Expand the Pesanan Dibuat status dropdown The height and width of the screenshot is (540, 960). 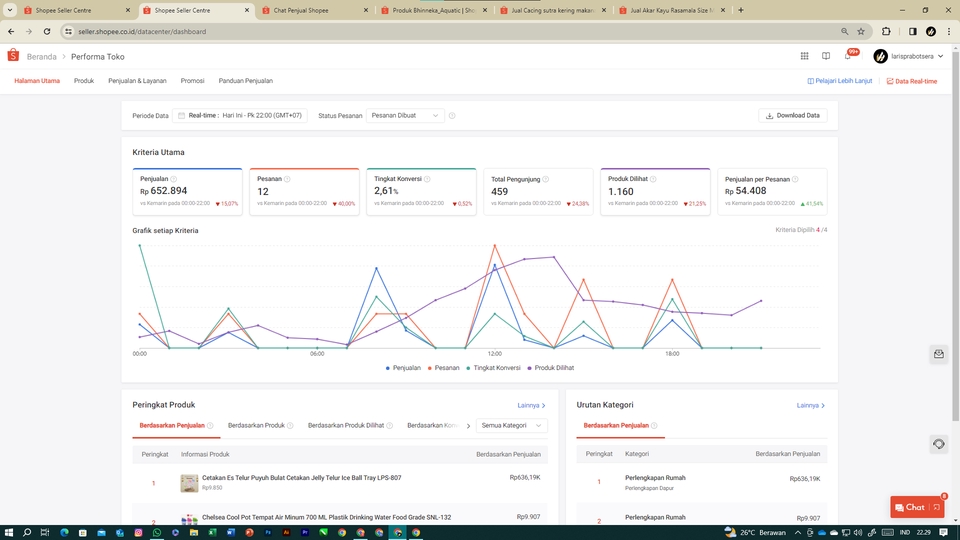(405, 116)
